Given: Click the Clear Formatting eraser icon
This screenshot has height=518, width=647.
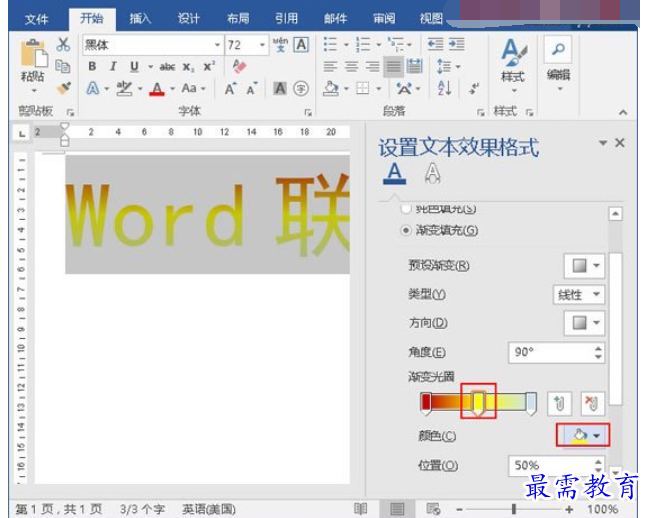Looking at the screenshot, I should click(239, 66).
